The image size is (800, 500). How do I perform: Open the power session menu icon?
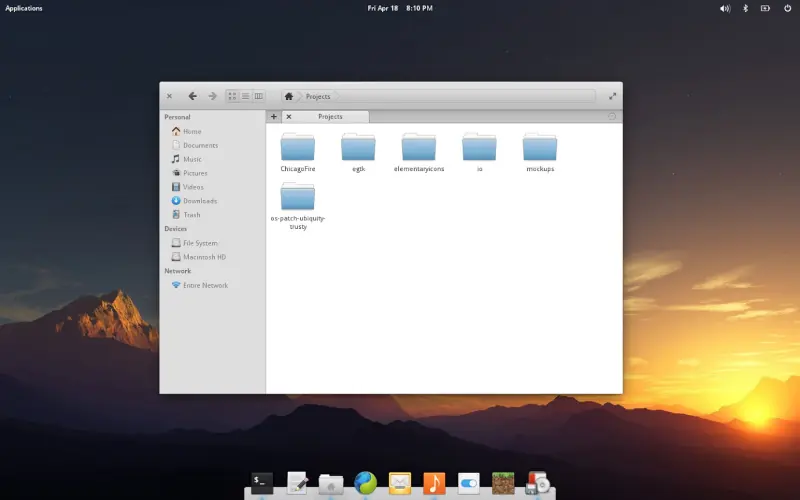787,8
